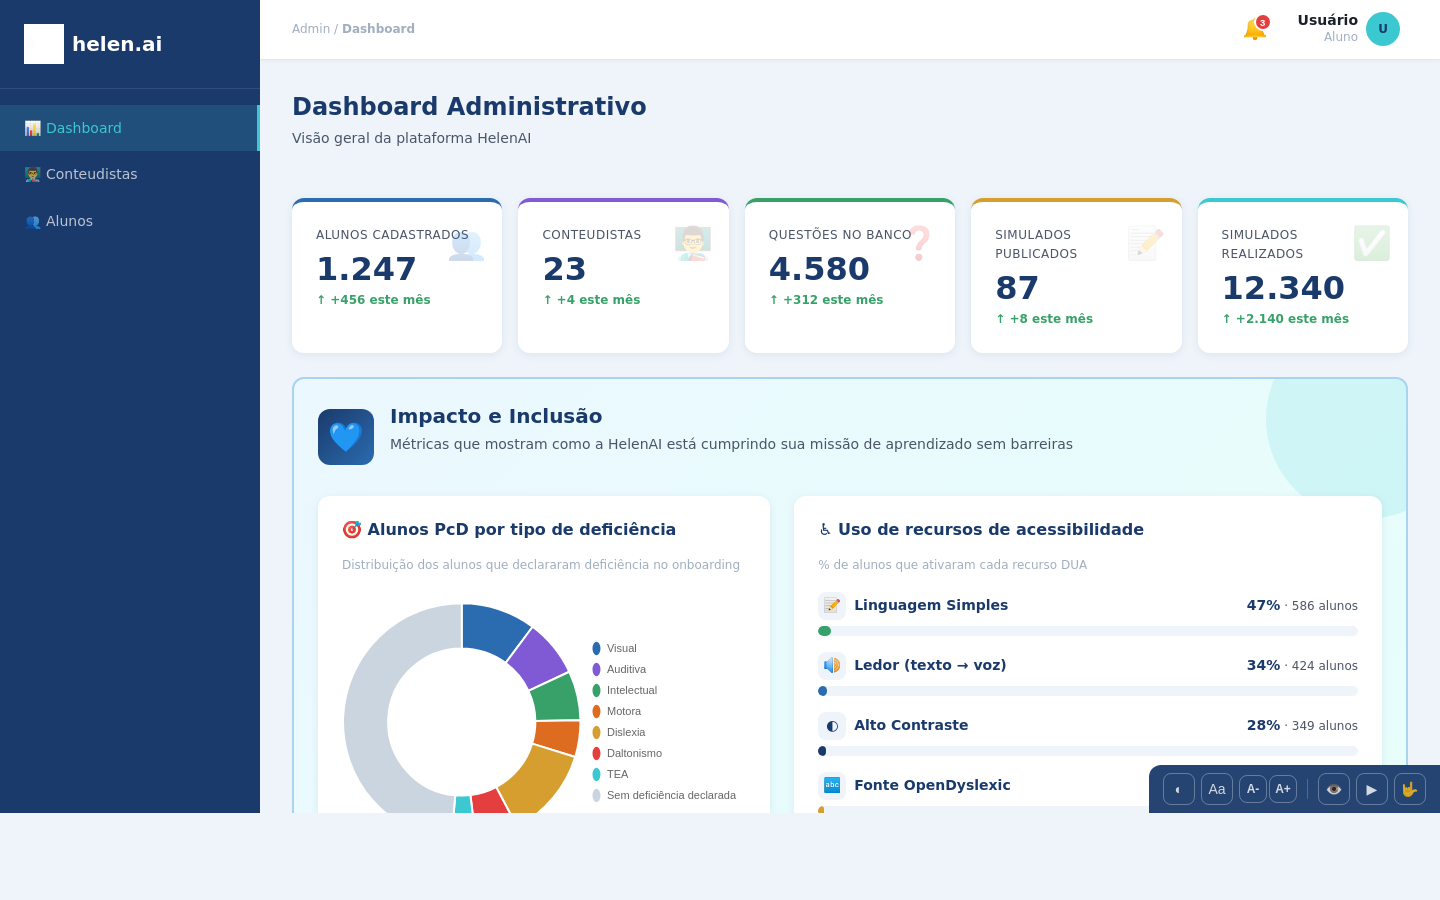Screen dimensions: 1440x900
Task: Decrease text size with A- button
Action: pos(1253,788)
